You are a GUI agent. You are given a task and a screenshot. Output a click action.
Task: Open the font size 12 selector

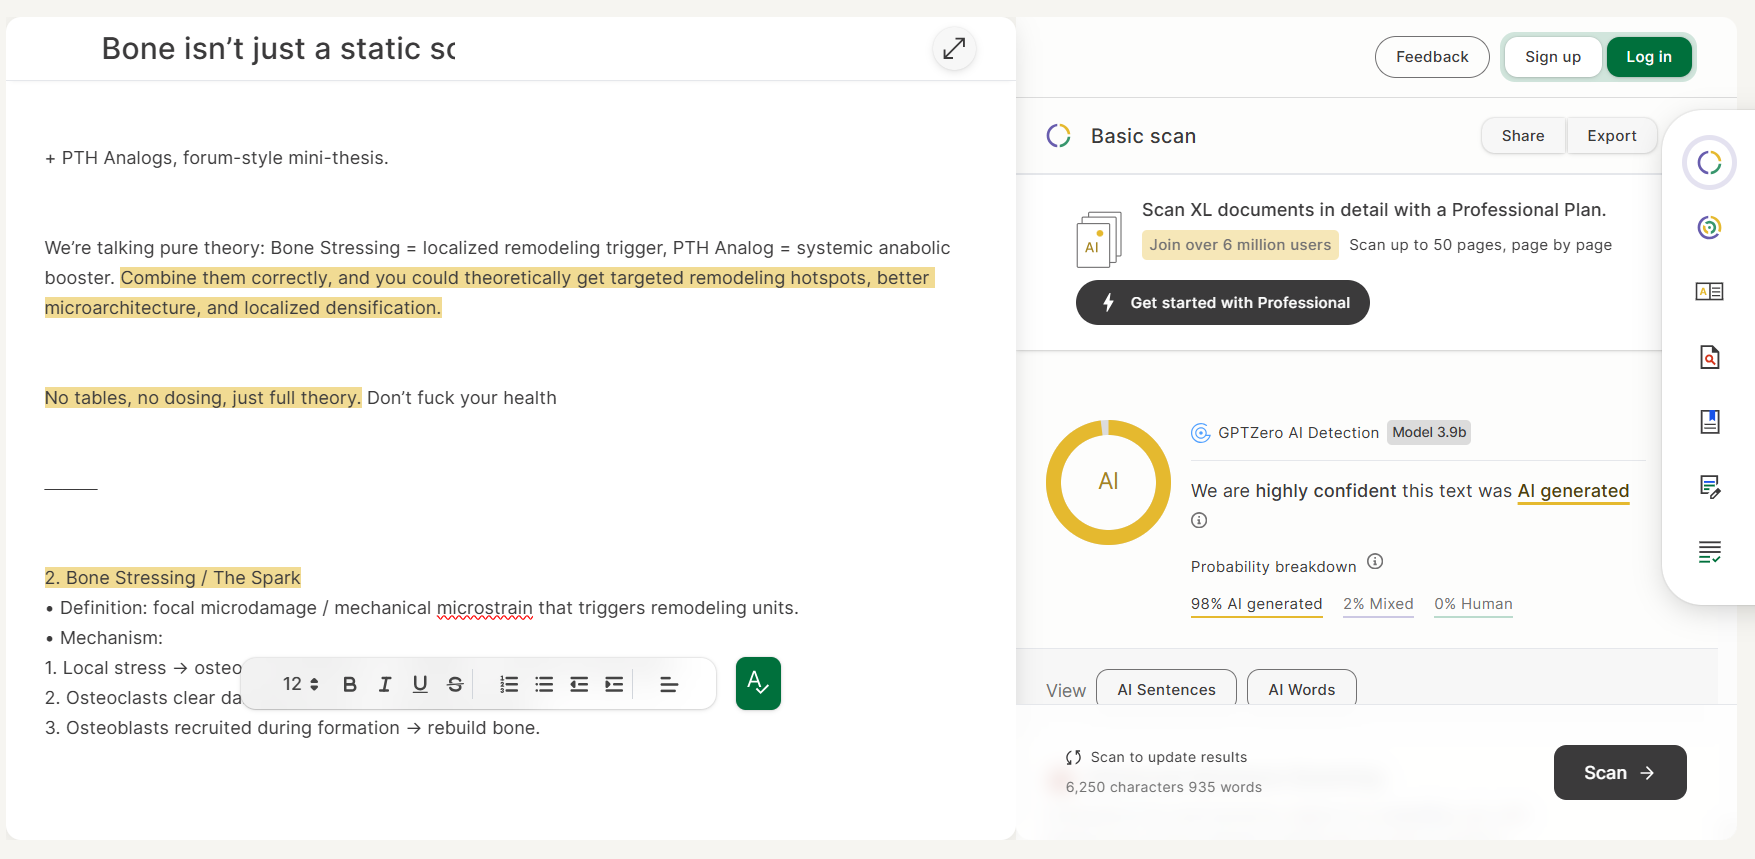coord(300,684)
